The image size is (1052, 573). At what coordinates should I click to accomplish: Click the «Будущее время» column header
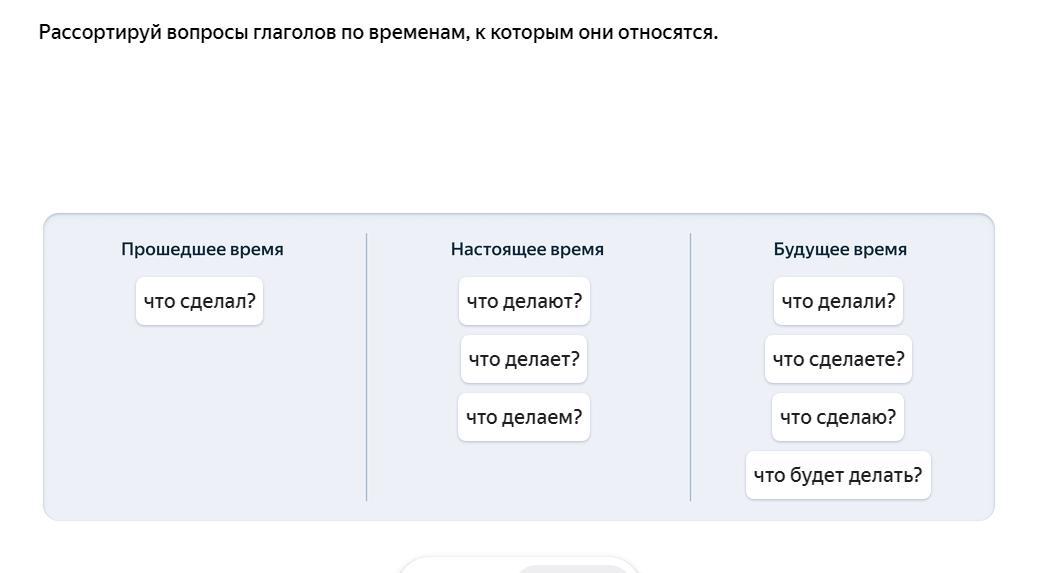[x=840, y=249]
